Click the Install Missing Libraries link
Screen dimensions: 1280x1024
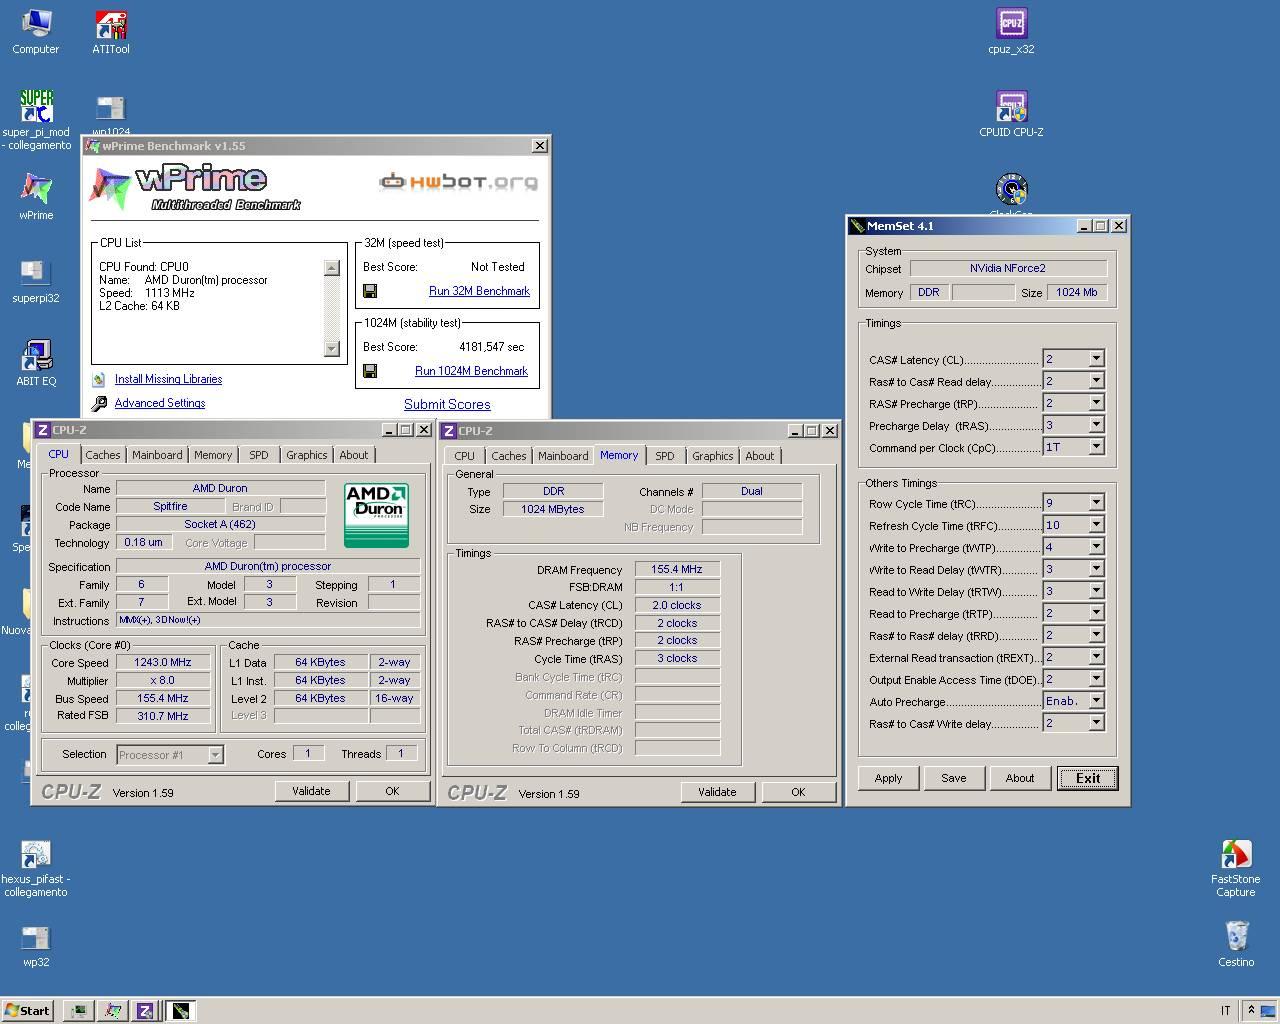pyautogui.click(x=168, y=379)
